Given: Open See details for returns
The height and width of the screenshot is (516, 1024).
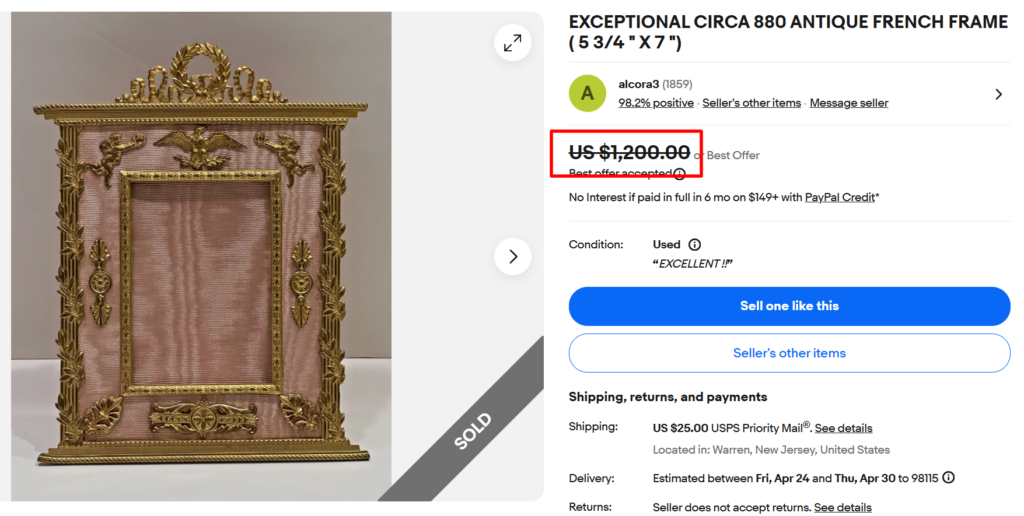Looking at the screenshot, I should 842,508.
